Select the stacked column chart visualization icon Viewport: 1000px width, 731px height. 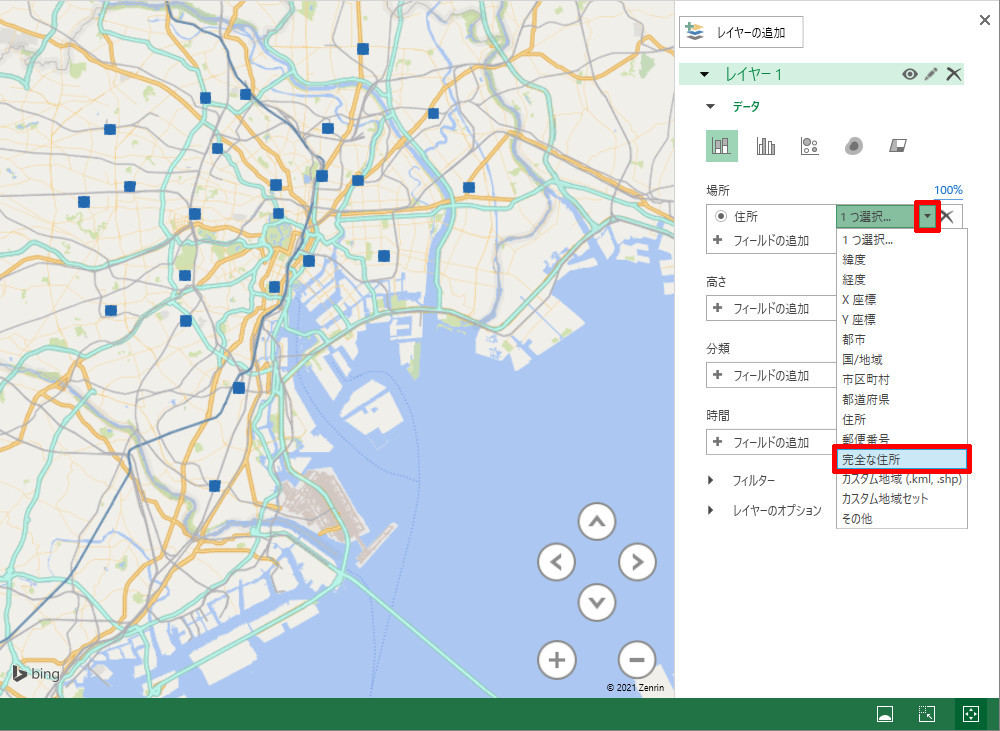pos(721,146)
